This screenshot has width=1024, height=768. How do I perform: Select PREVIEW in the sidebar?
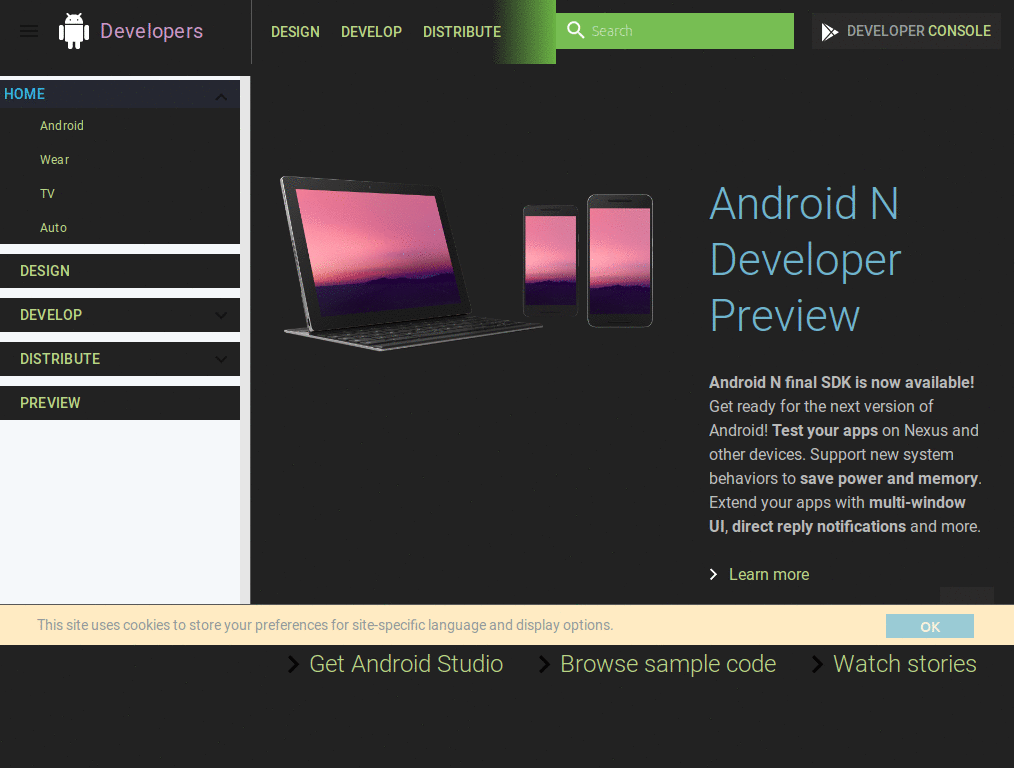[x=120, y=403]
